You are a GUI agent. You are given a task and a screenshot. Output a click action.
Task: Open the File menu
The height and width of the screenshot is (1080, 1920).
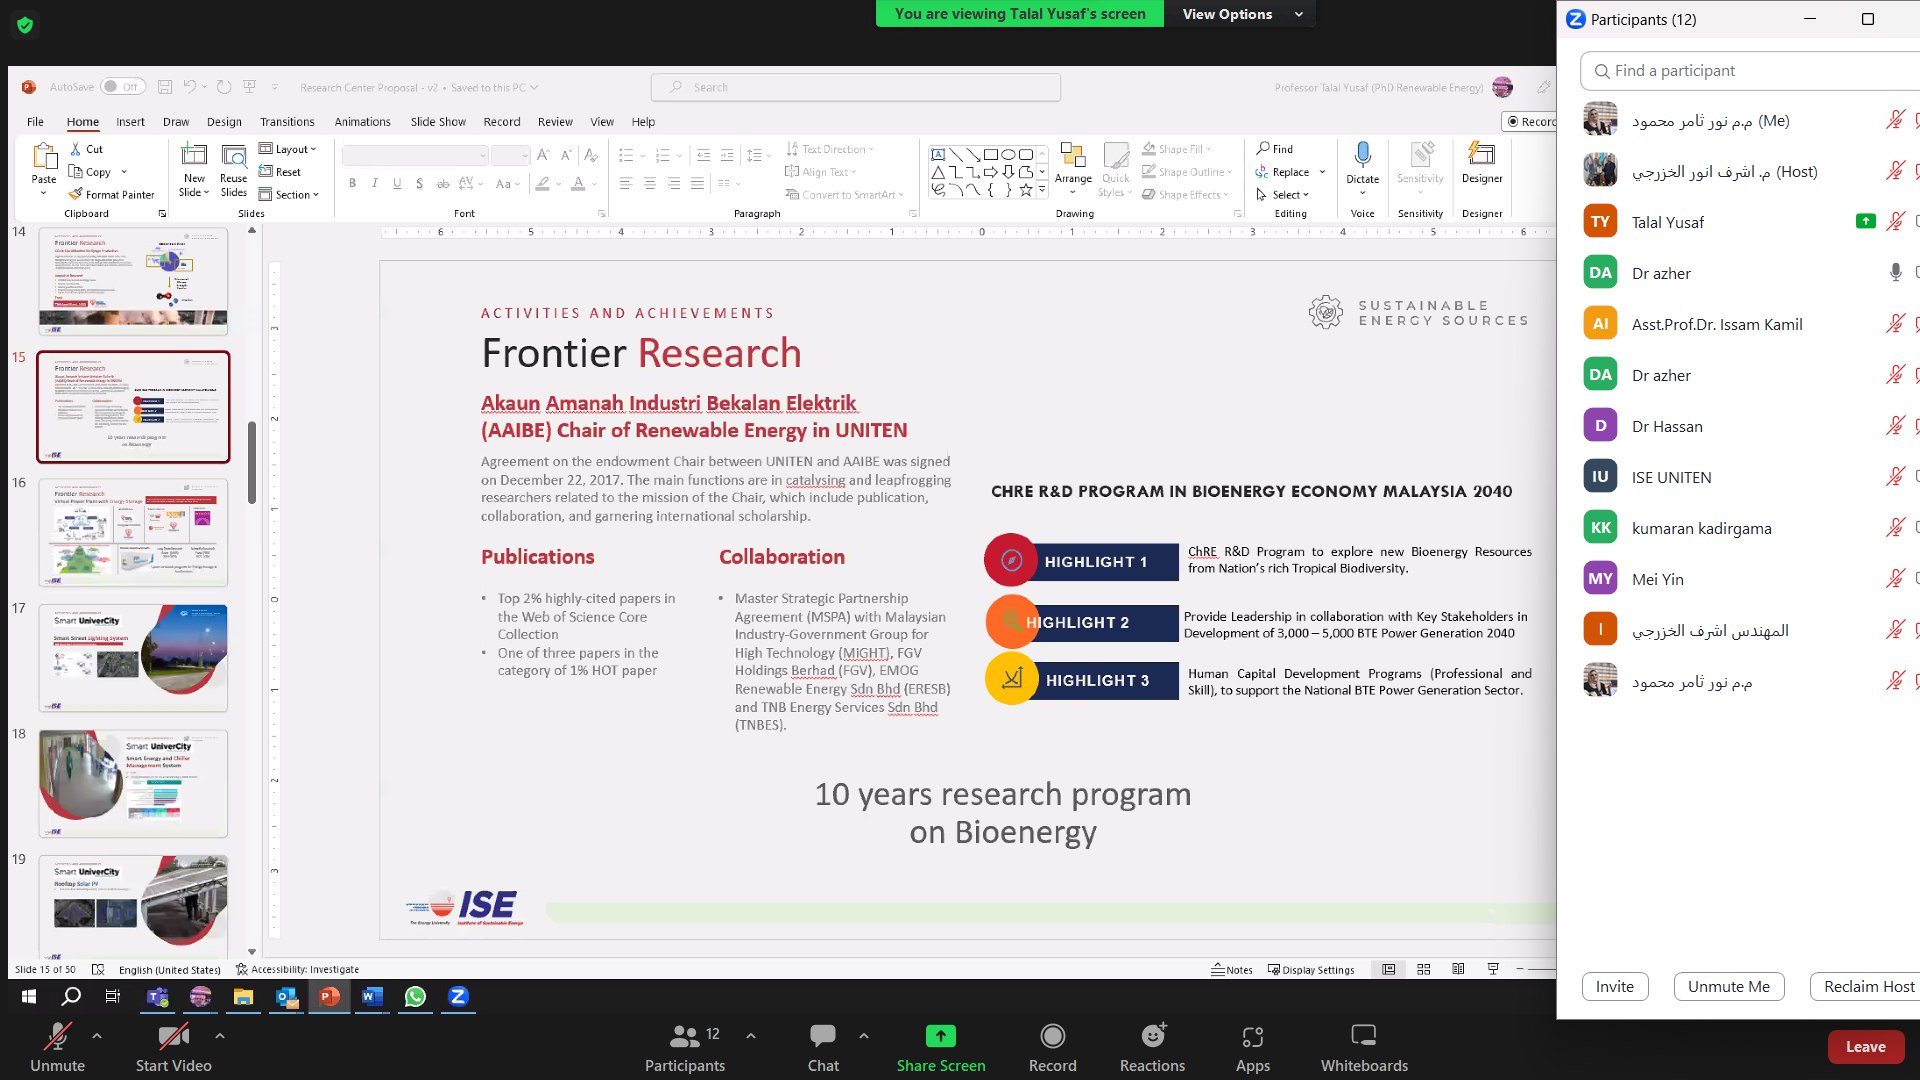tap(35, 122)
